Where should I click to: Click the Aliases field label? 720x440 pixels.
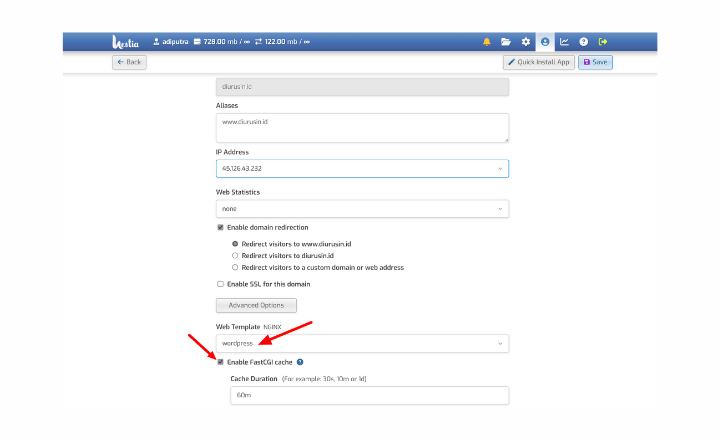pyautogui.click(x=227, y=106)
